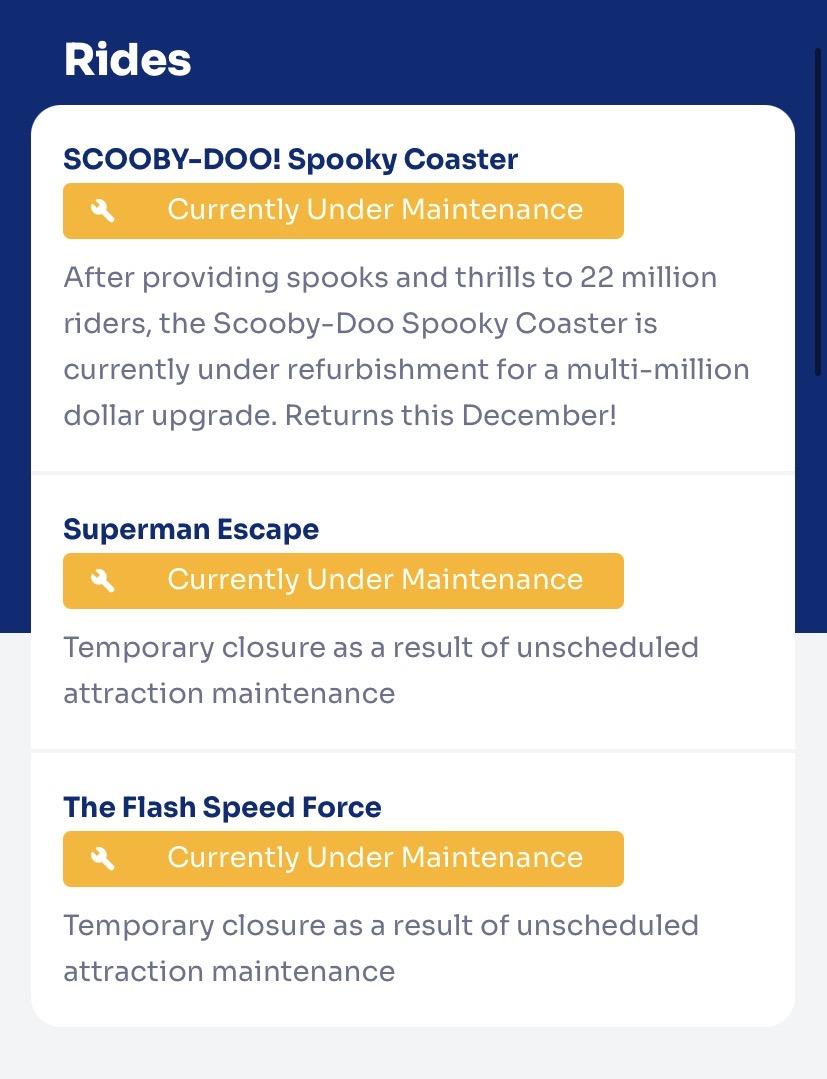
Task: Click the "22 million" text in Scooby-Doo description
Action: click(648, 277)
